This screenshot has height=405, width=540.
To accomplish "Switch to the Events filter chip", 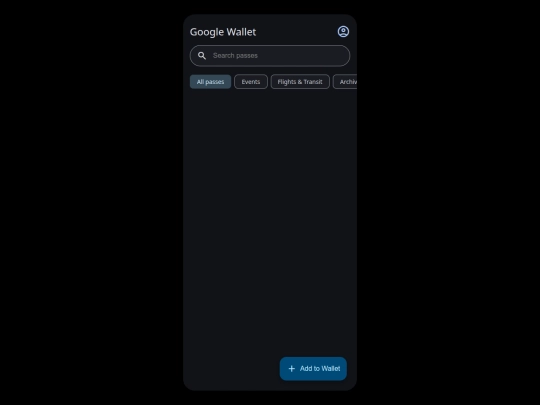I will [x=251, y=82].
